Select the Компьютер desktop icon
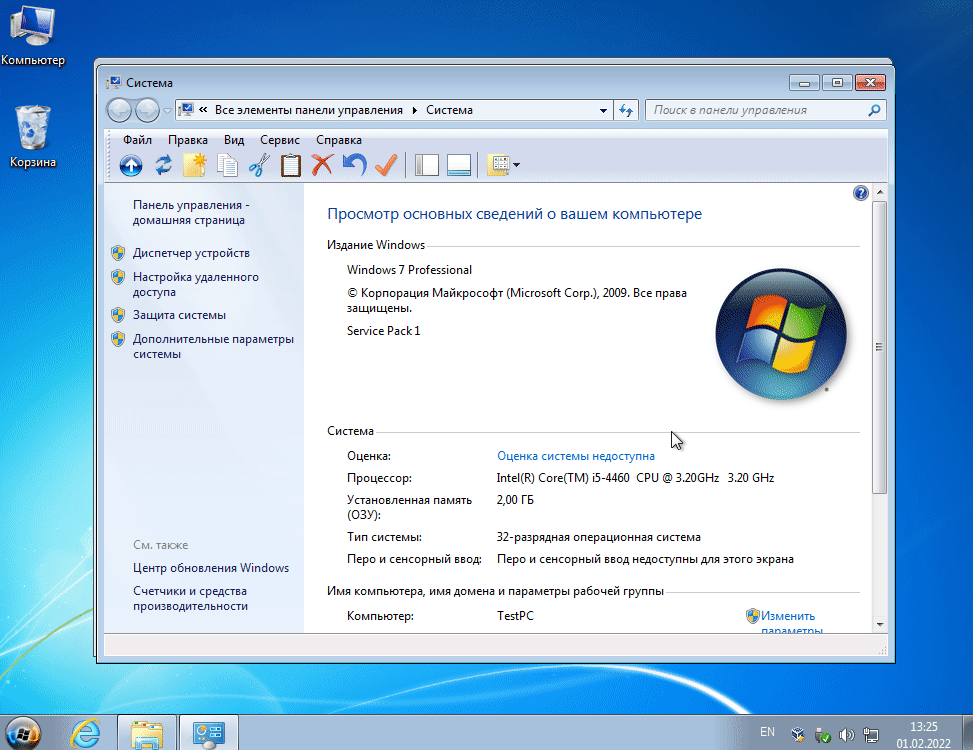 33,35
